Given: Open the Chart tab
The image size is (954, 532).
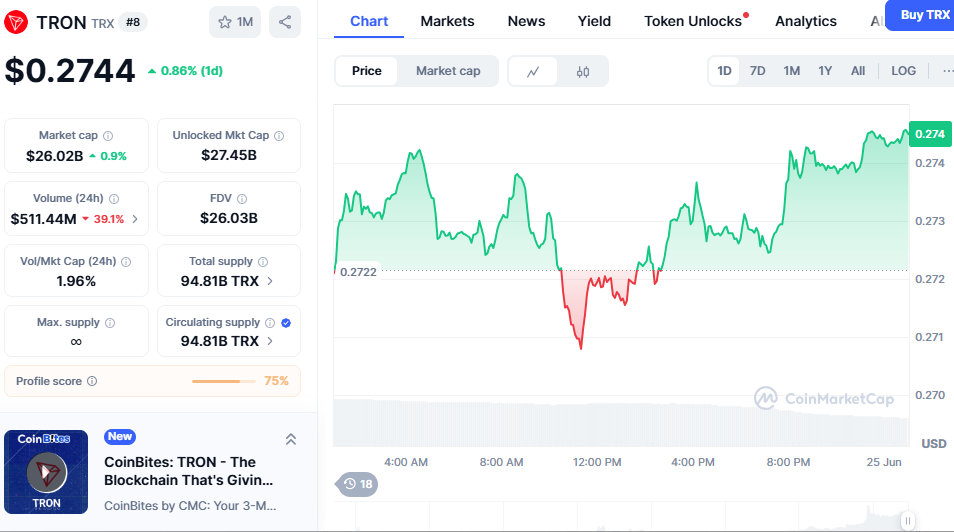Looking at the screenshot, I should point(369,21).
